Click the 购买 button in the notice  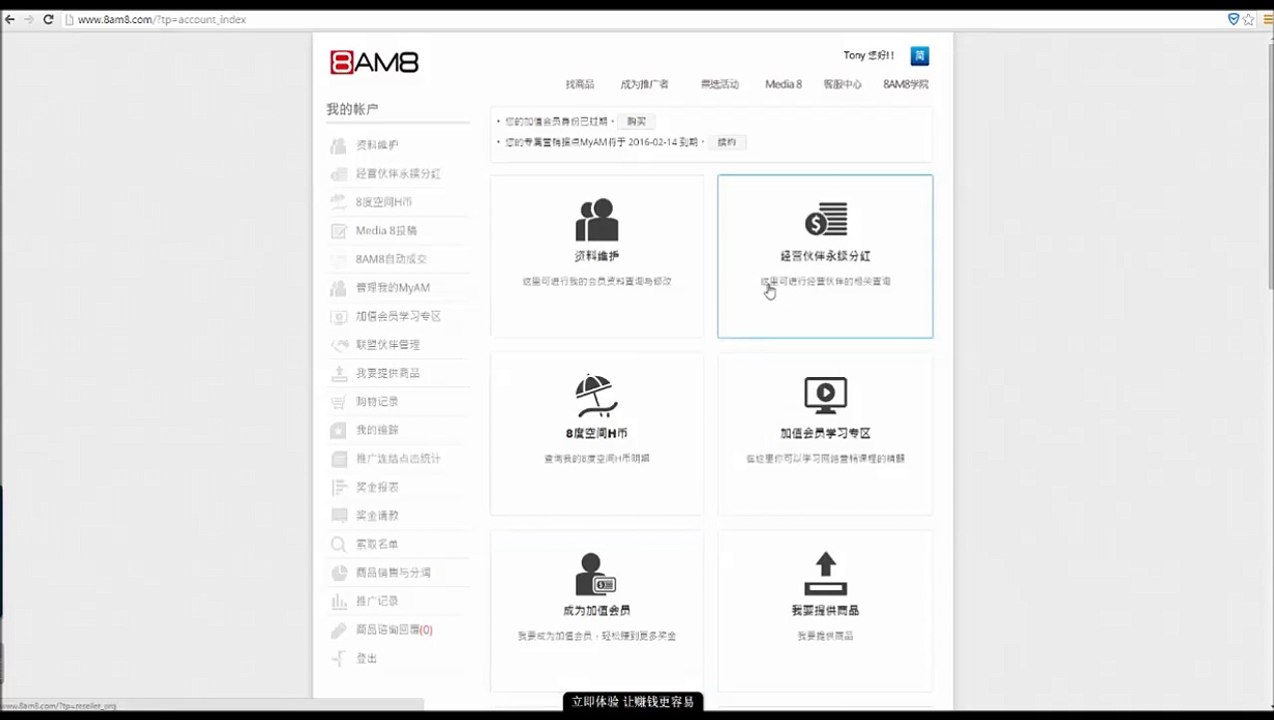click(x=636, y=121)
